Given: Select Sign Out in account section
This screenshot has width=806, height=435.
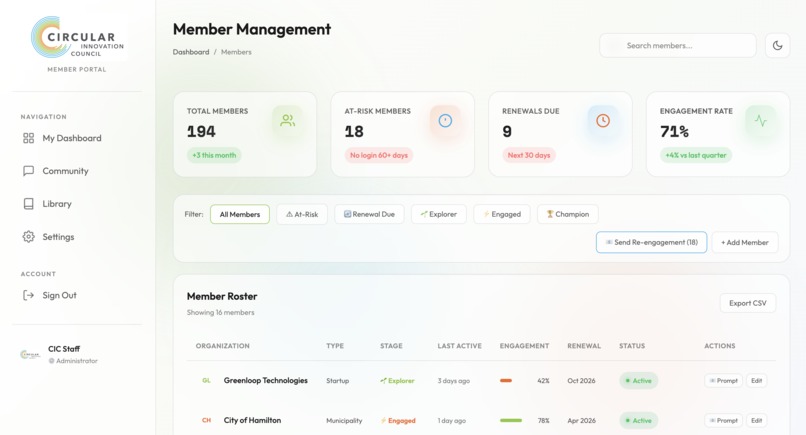Looking at the screenshot, I should (77, 295).
